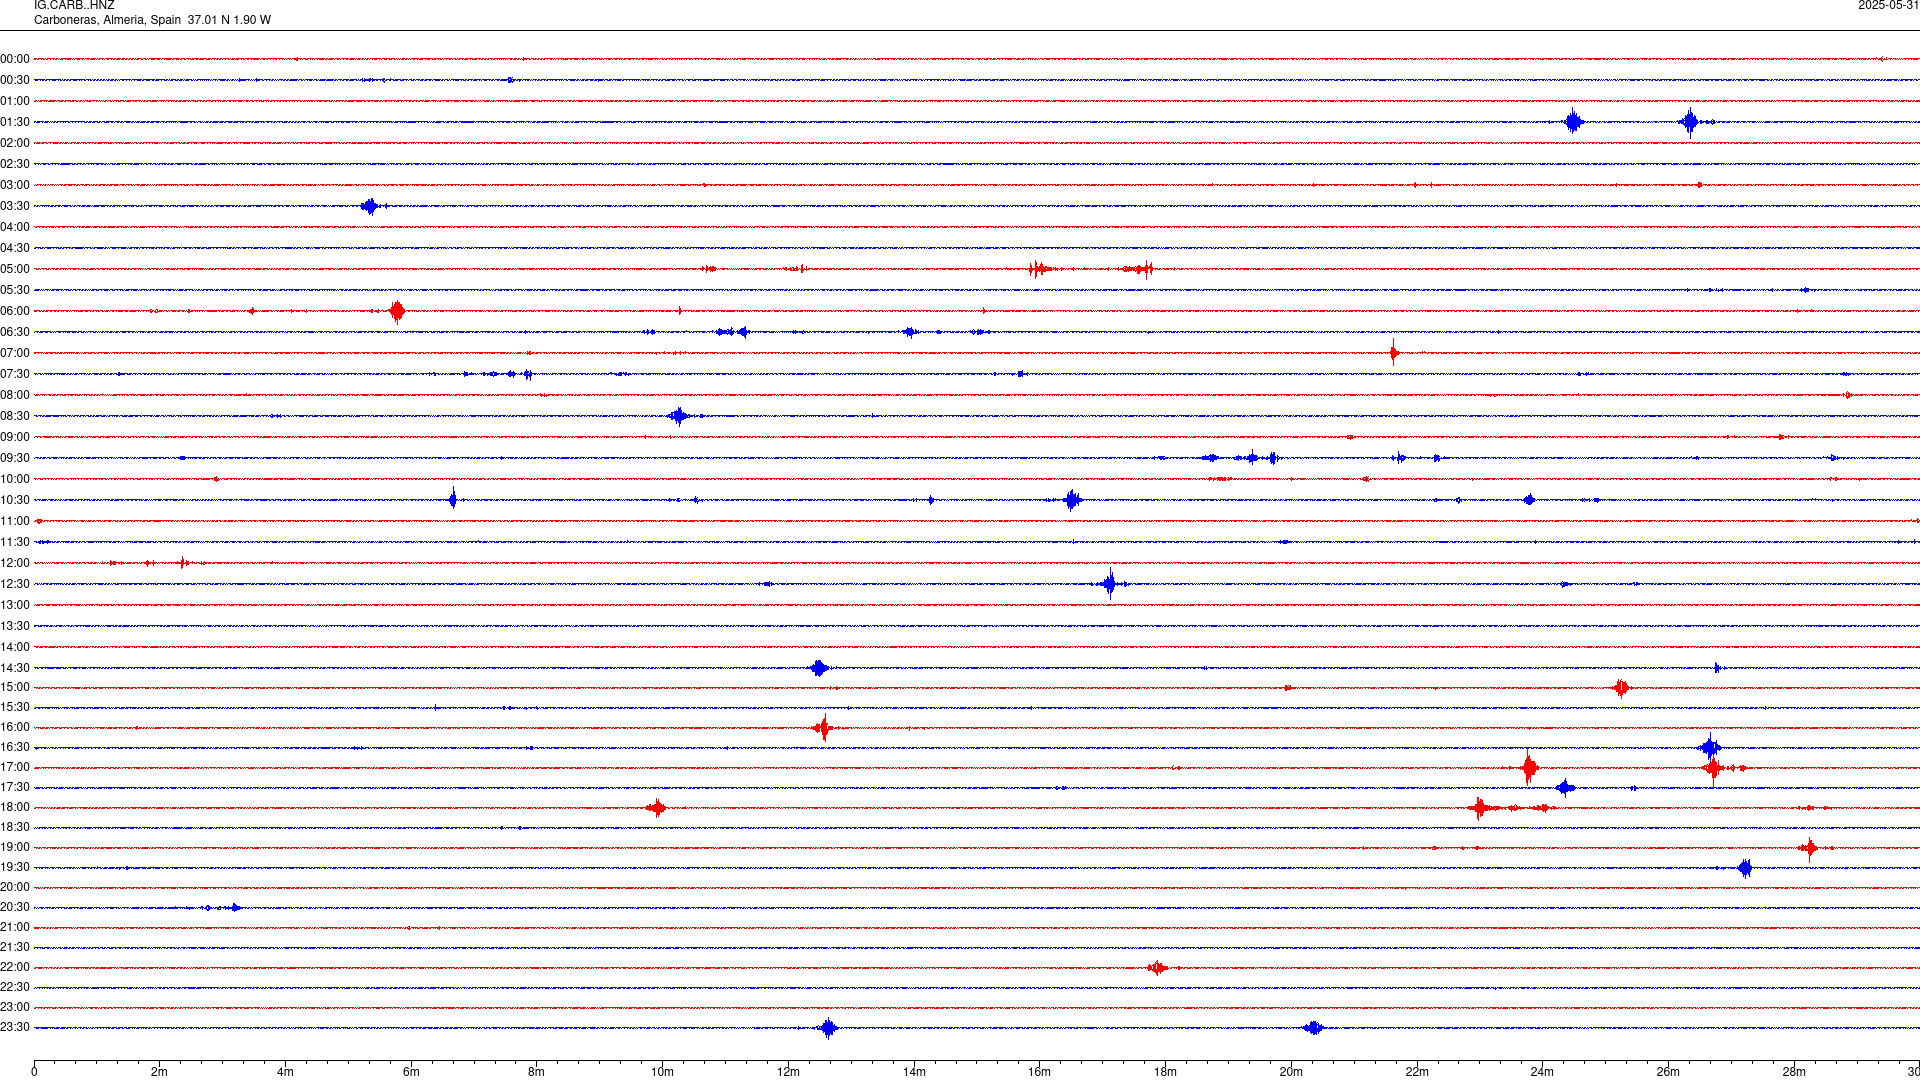Click the 2m tick on time axis
This screenshot has width=1920, height=1080.
point(160,1072)
